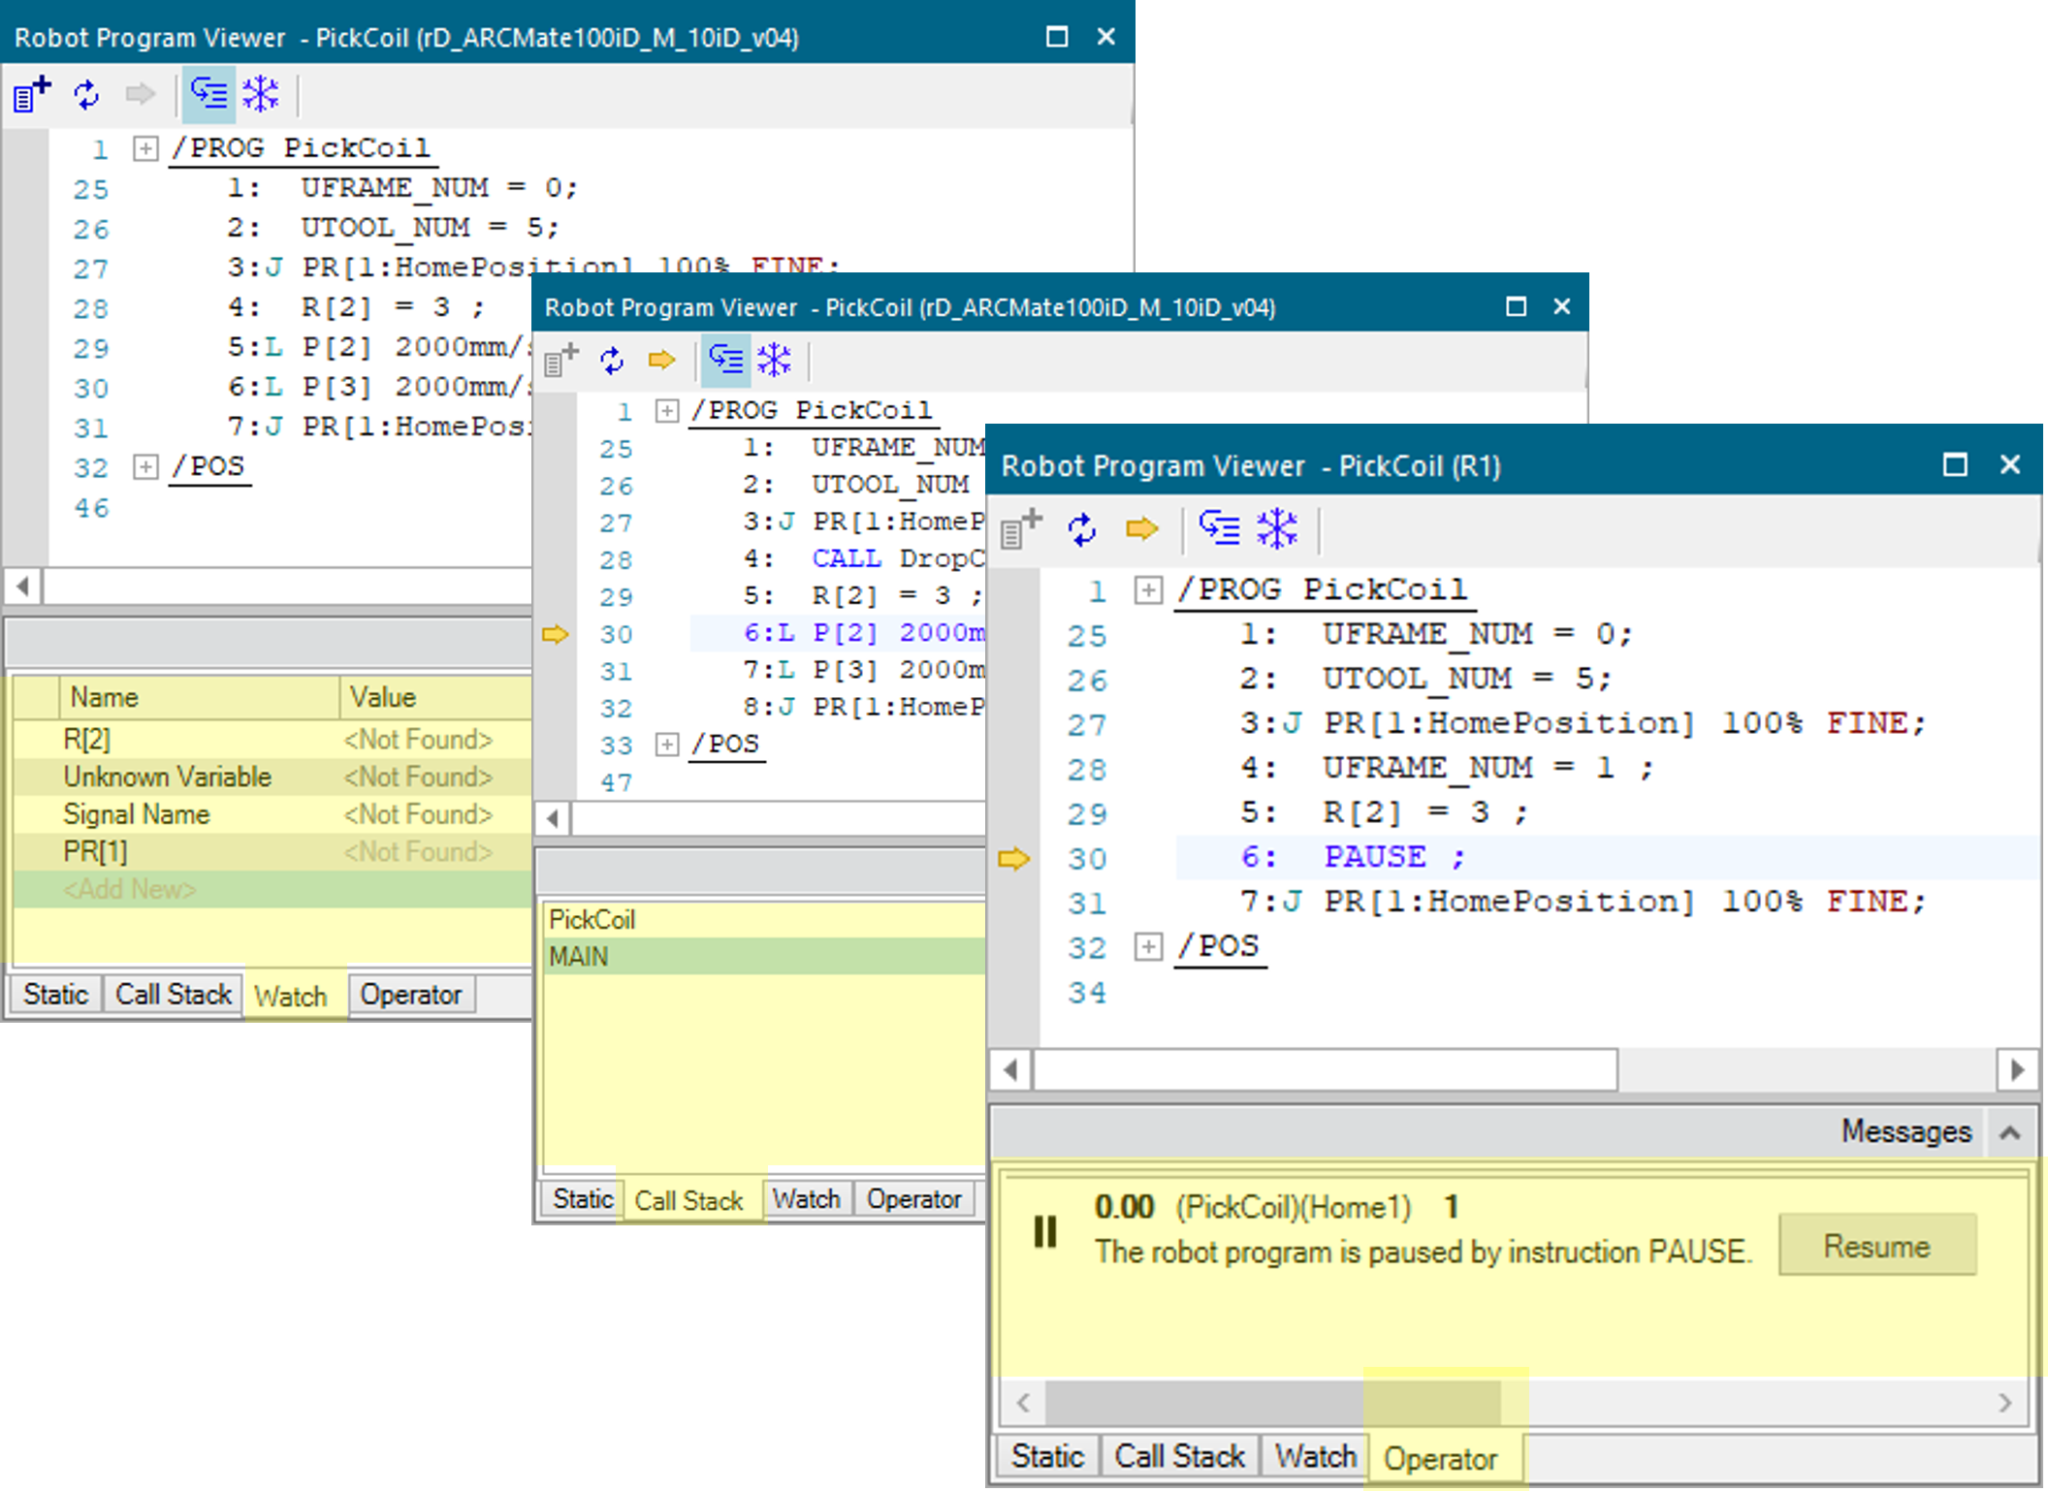
Task: Toggle the freeze snowflake icon in the leftmost viewer
Action: (261, 95)
